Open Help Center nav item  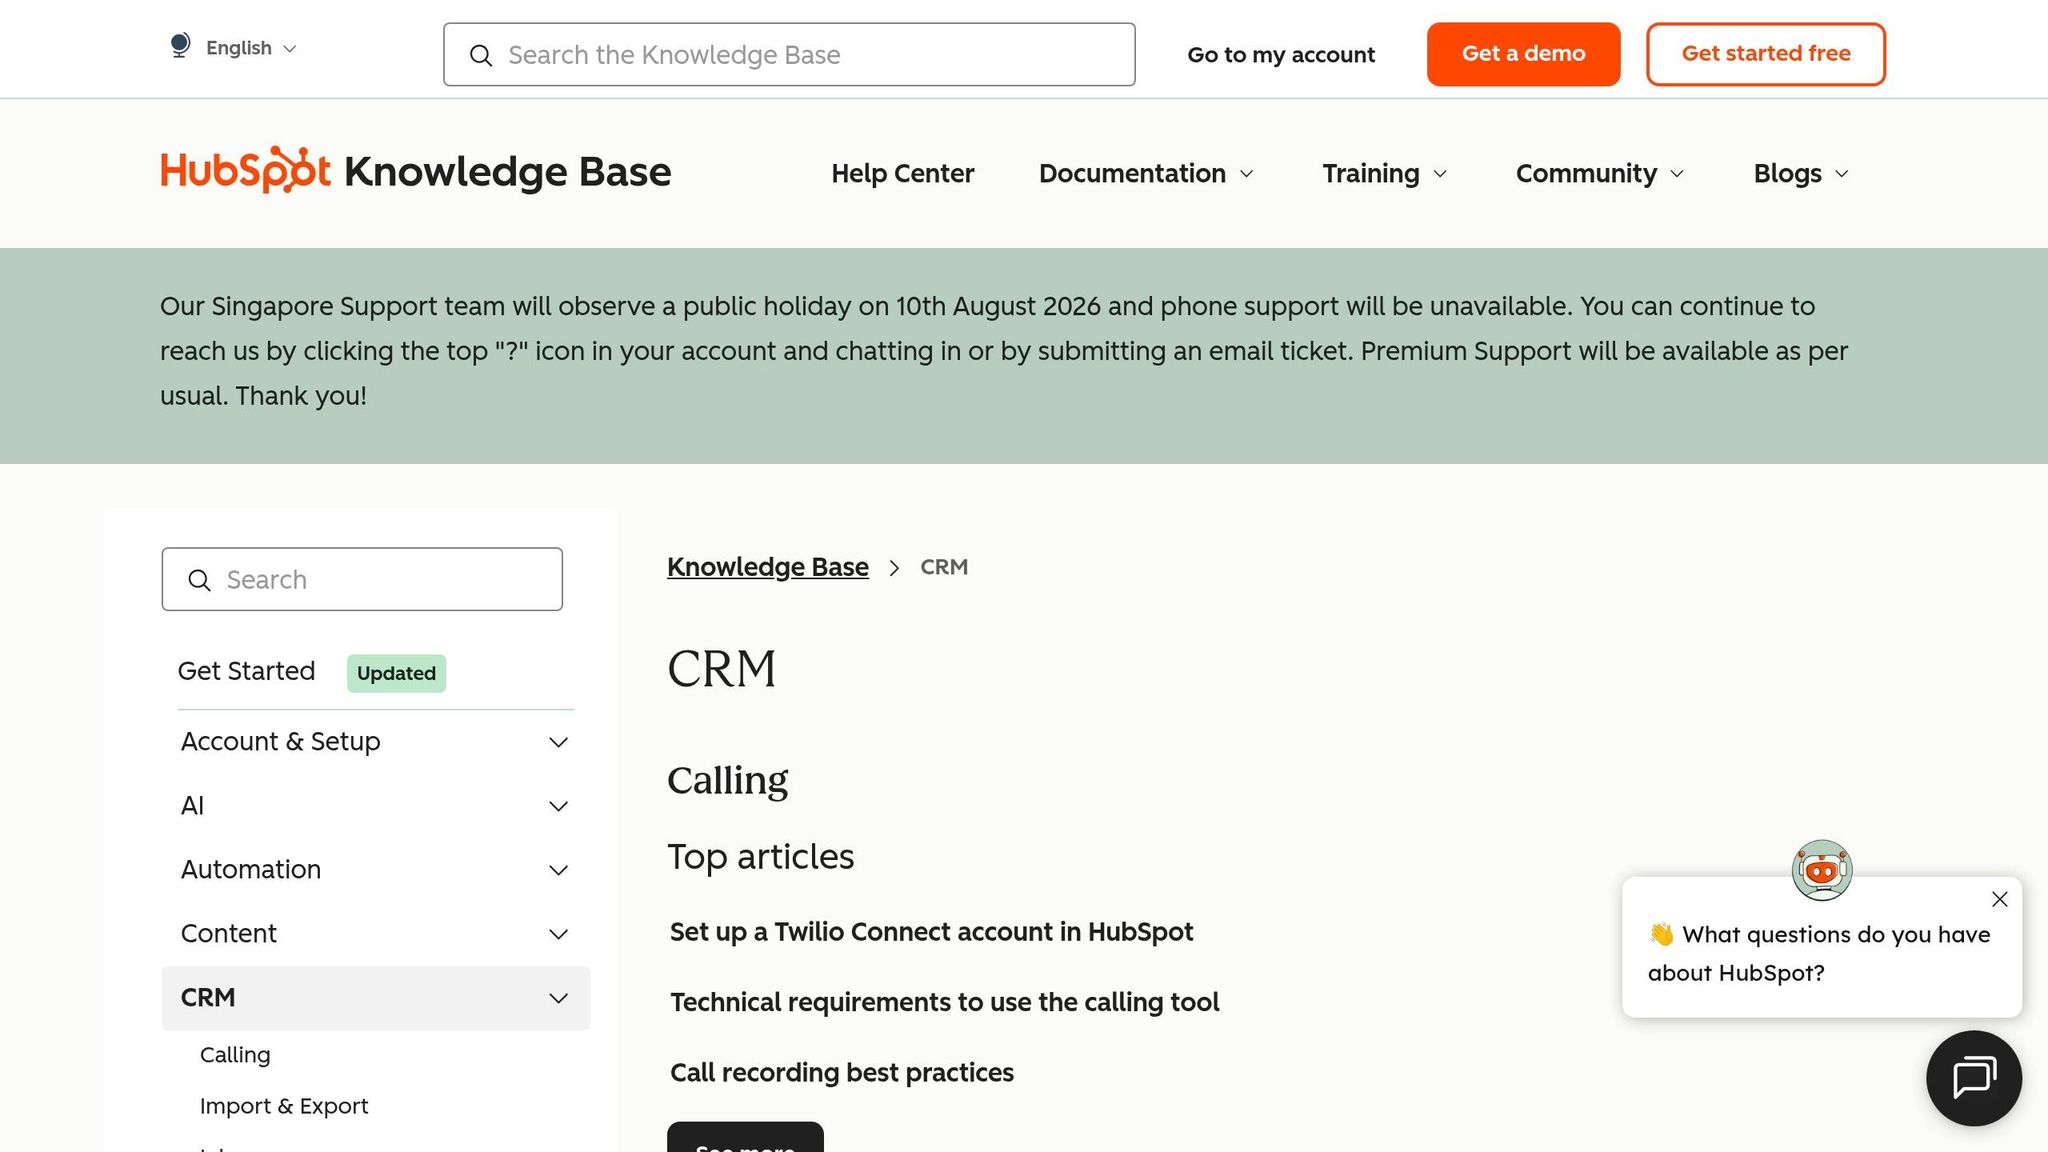tap(902, 173)
